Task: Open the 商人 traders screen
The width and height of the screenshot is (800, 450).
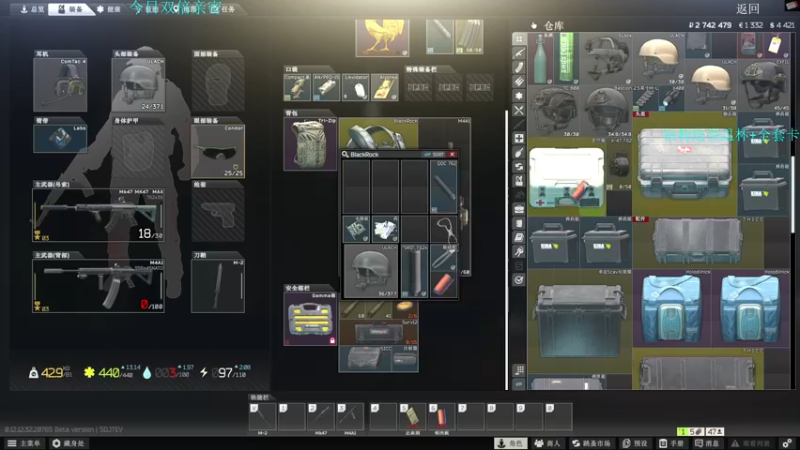Action: [547, 443]
